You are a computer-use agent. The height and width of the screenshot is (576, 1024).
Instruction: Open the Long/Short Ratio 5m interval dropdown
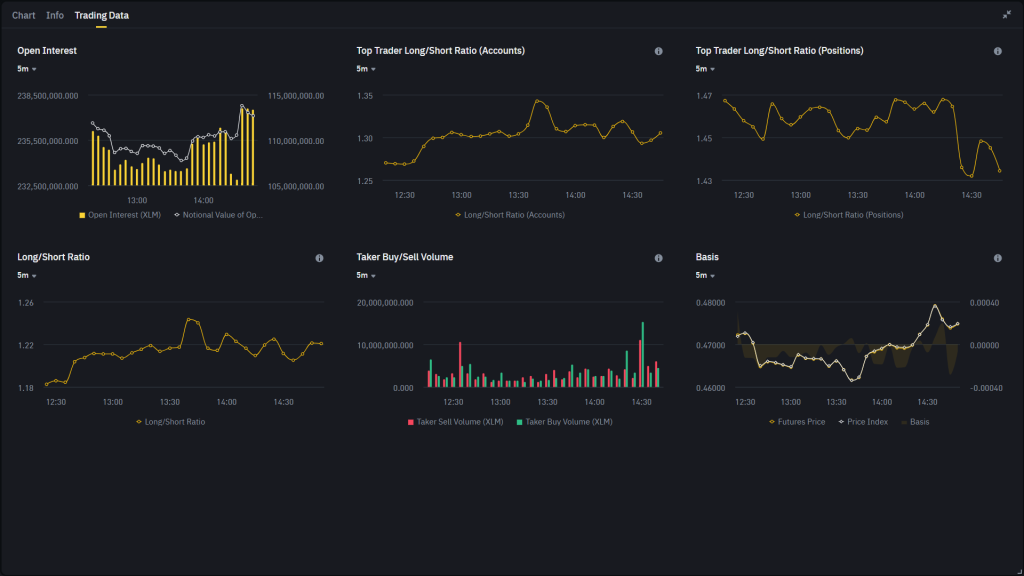point(22,274)
